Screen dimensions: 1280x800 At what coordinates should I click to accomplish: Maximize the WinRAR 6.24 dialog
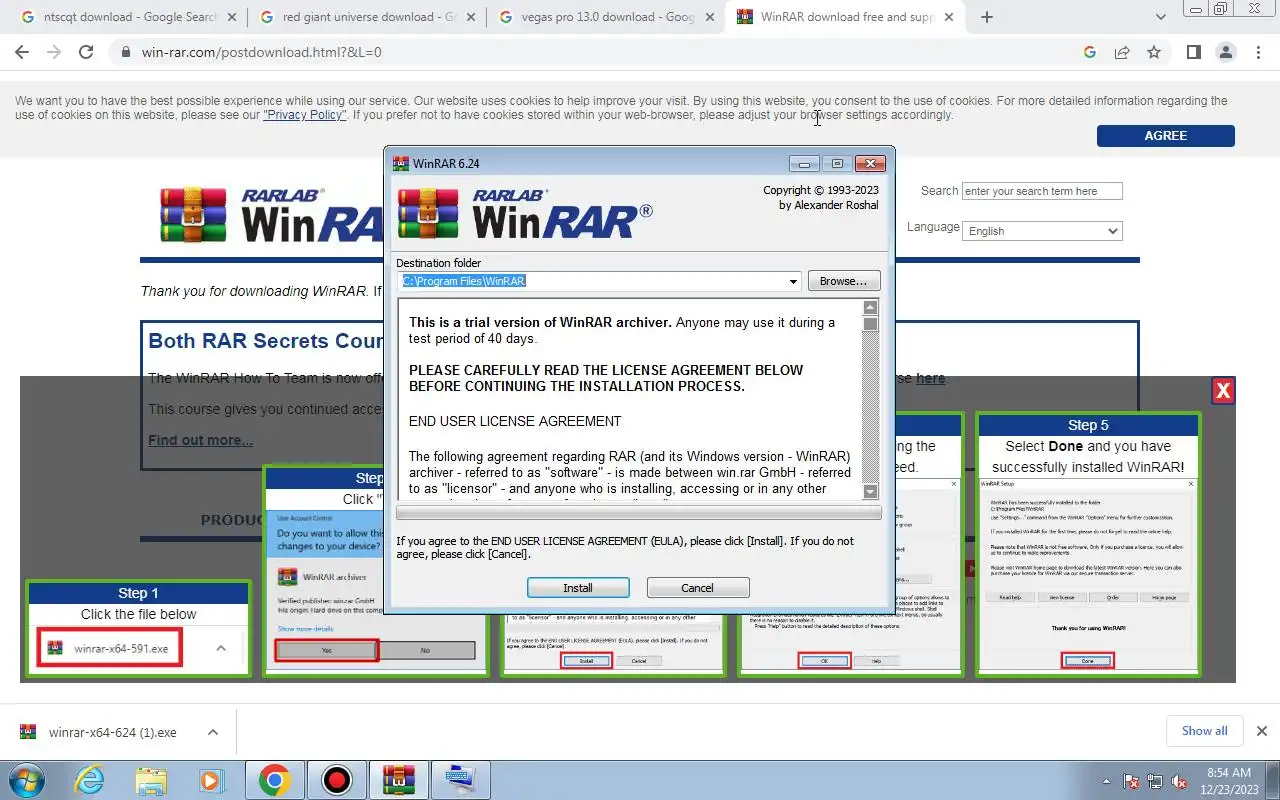837,164
